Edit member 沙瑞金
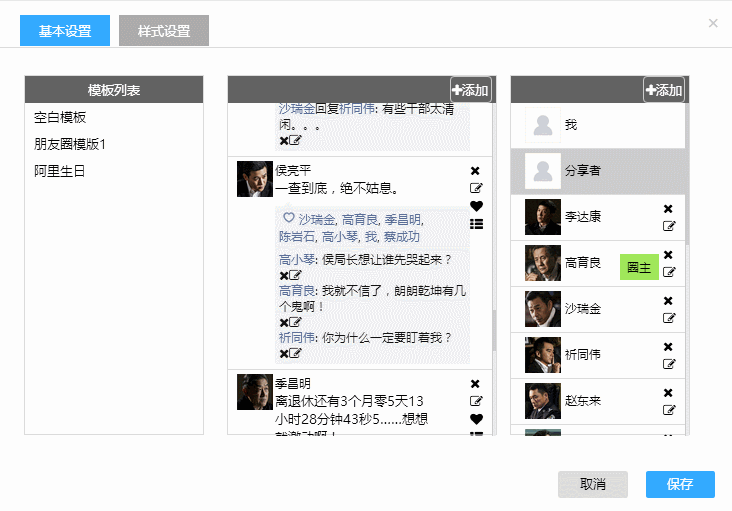 coord(669,318)
